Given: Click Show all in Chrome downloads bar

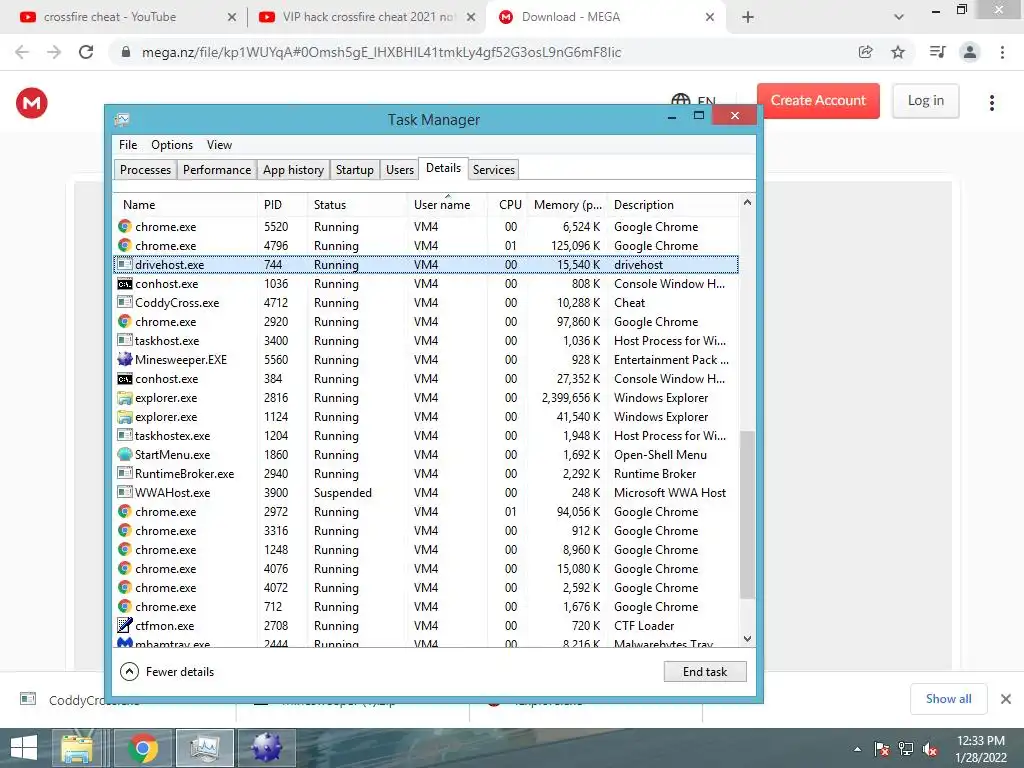Looking at the screenshot, I should coord(948,699).
